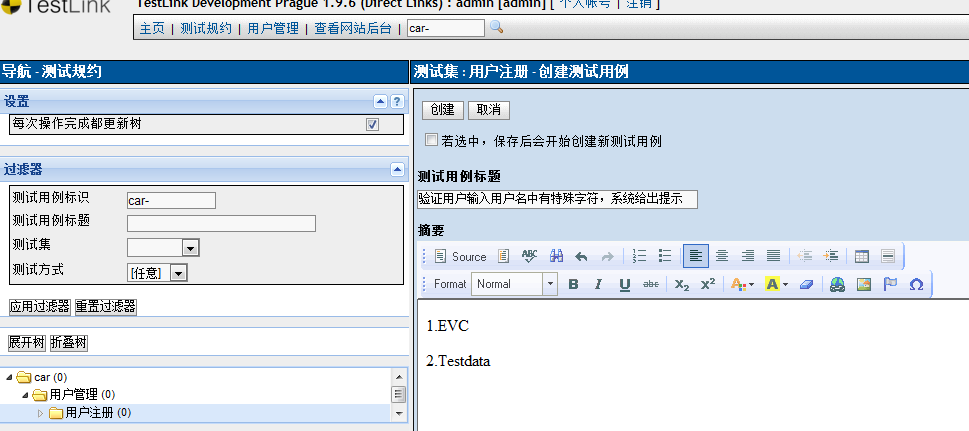Click the tree scrollbar down arrow
969x431 pixels.
[x=399, y=413]
